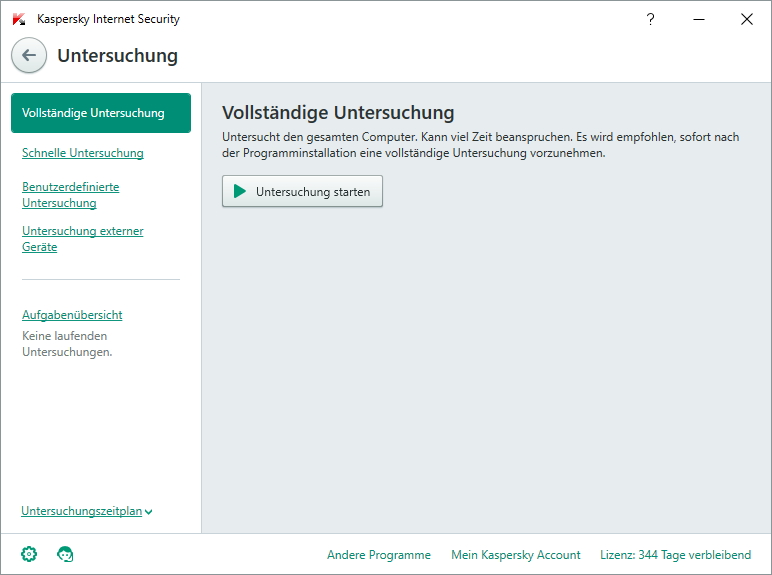Open Benutzerdefinierte Untersuchung
Image resolution: width=772 pixels, height=575 pixels.
[70, 195]
